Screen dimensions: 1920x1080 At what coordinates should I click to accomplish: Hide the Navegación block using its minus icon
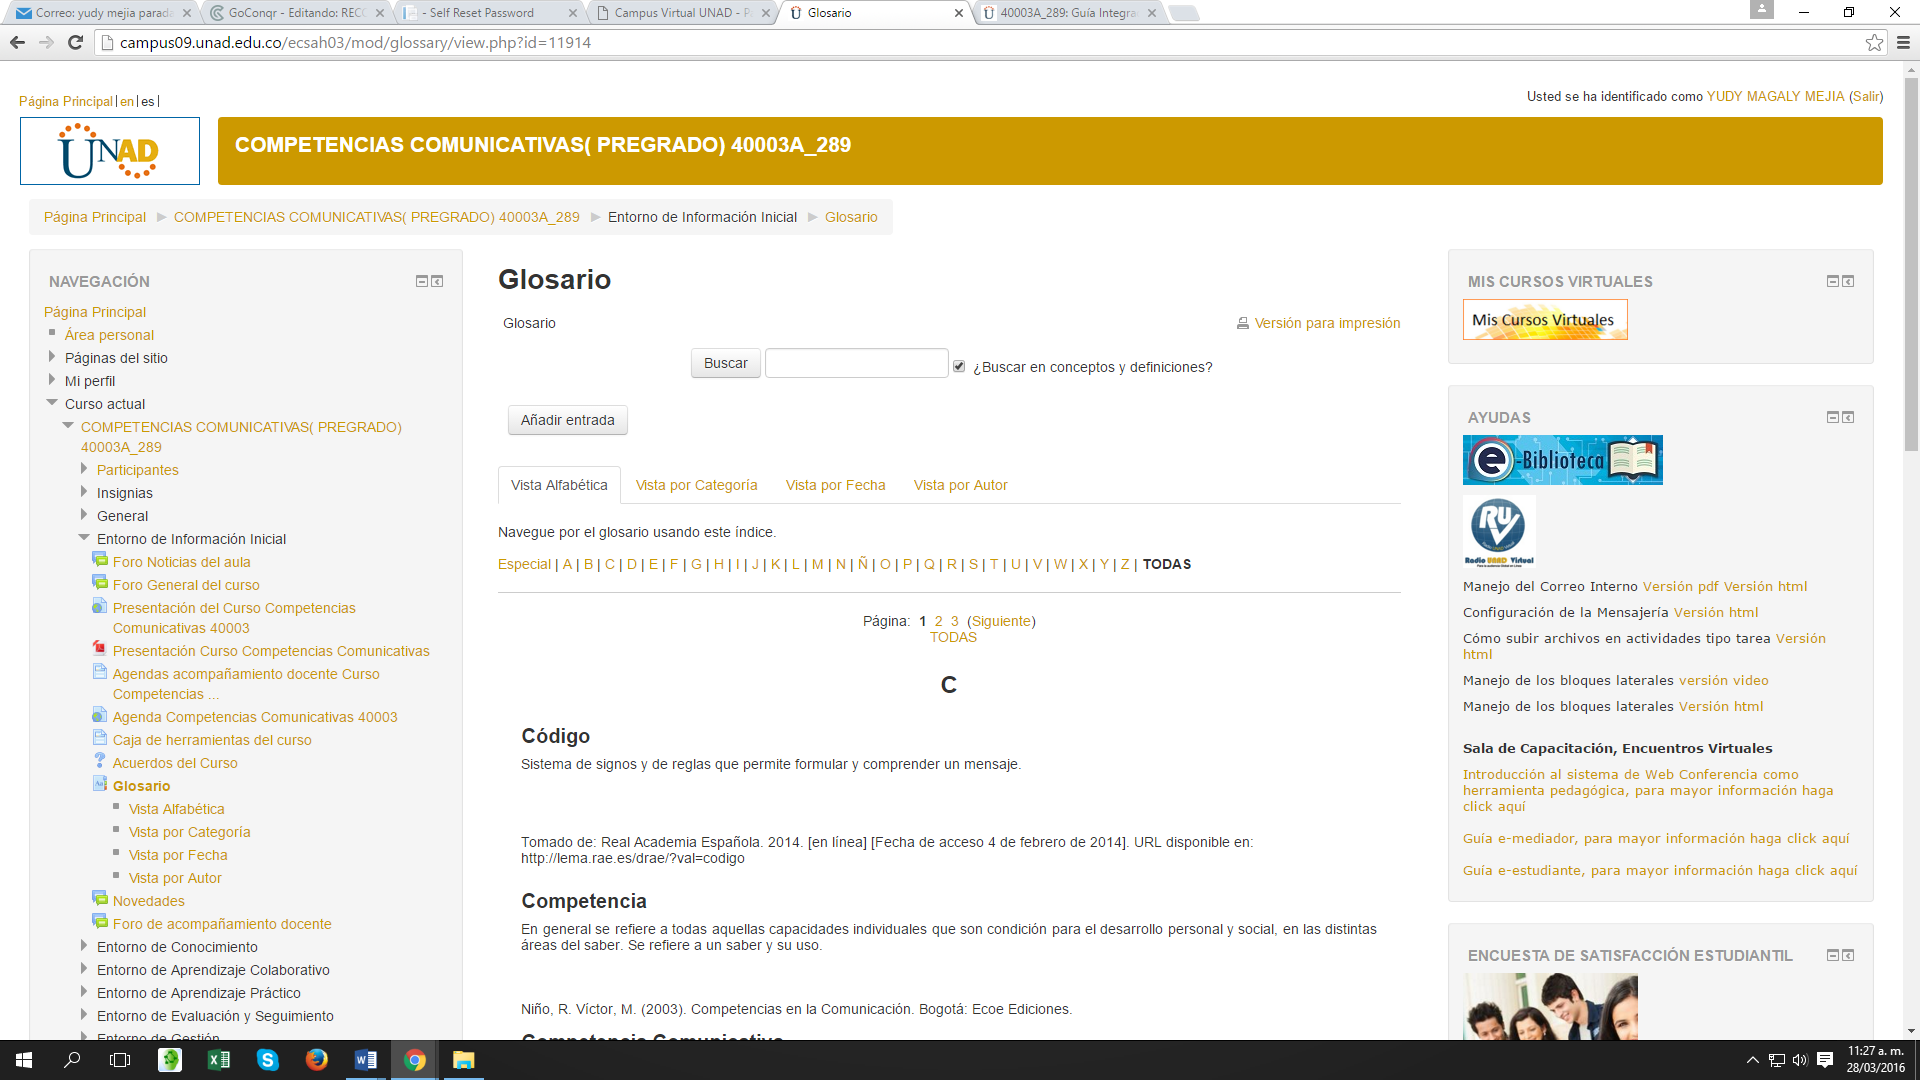(x=421, y=281)
